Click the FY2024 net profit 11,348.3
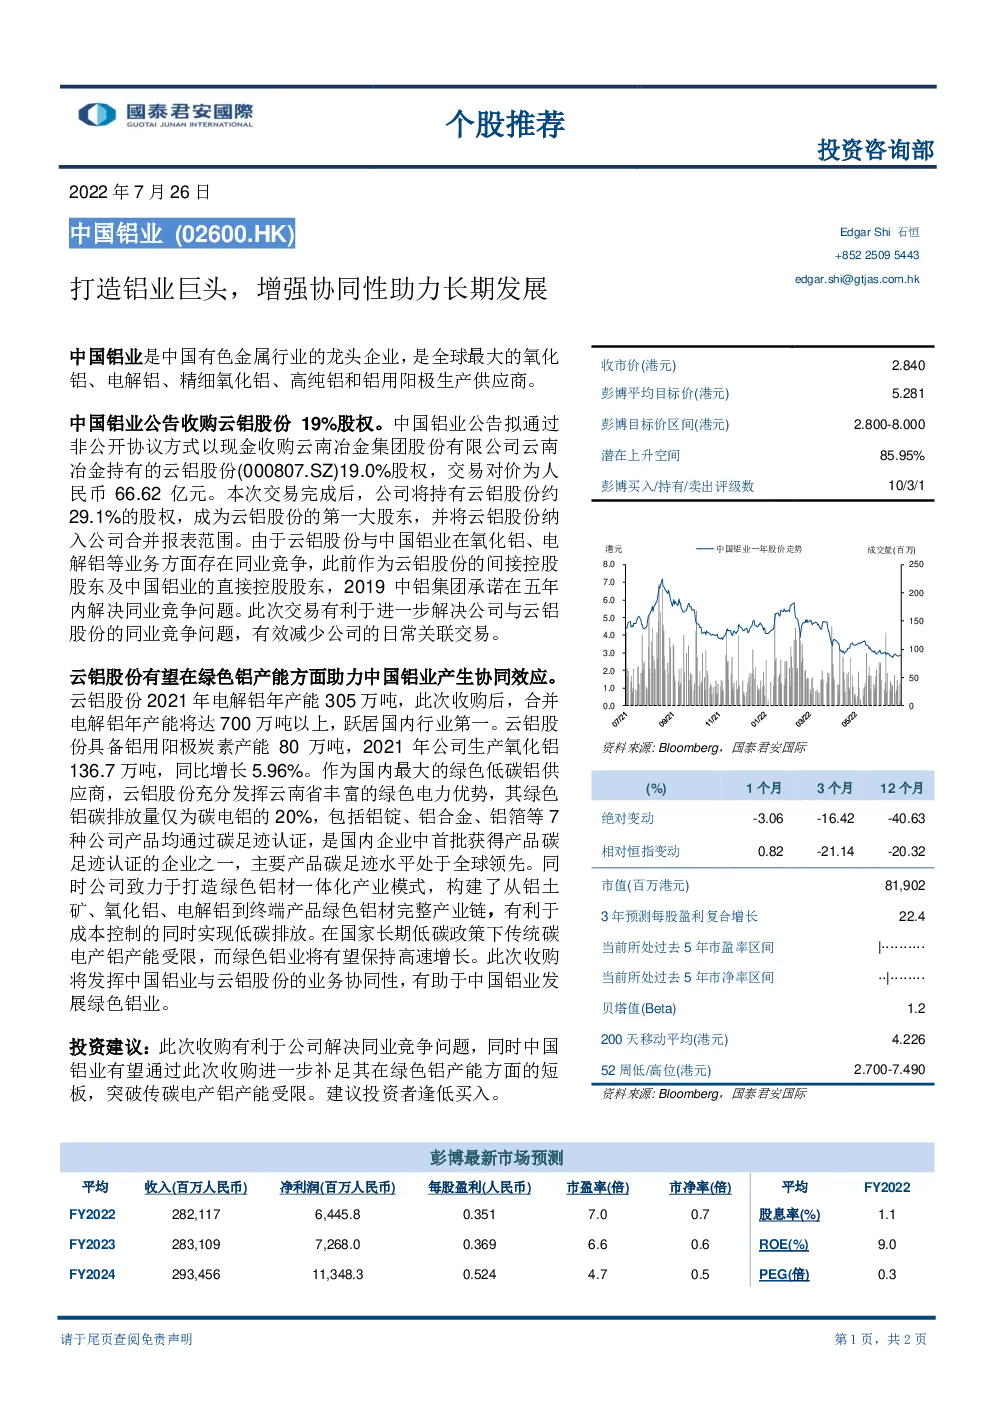This screenshot has width=992, height=1403. (x=338, y=1275)
